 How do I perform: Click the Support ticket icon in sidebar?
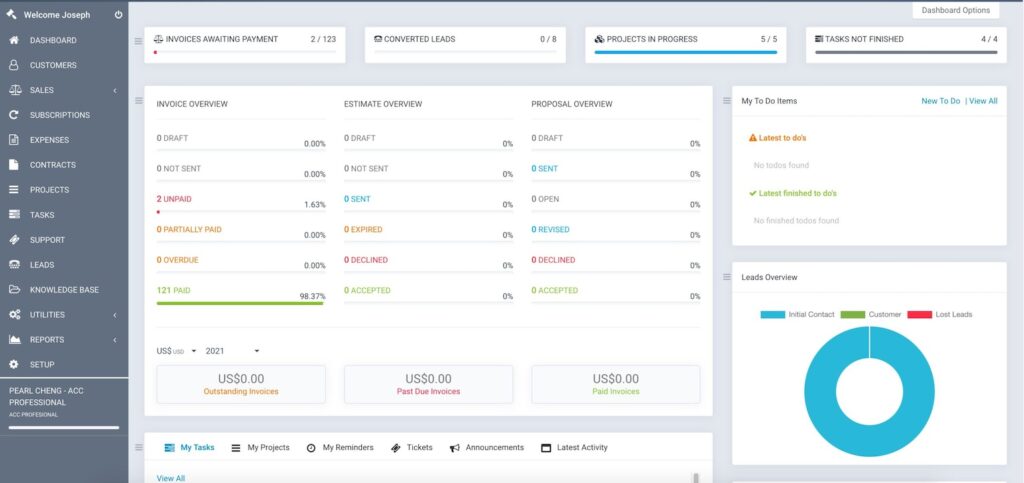(x=14, y=240)
